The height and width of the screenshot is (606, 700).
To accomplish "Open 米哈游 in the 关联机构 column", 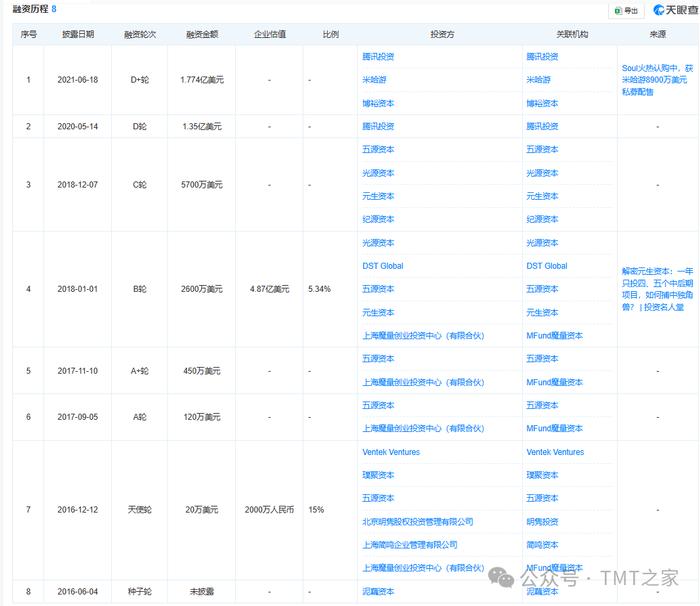I will (x=538, y=80).
